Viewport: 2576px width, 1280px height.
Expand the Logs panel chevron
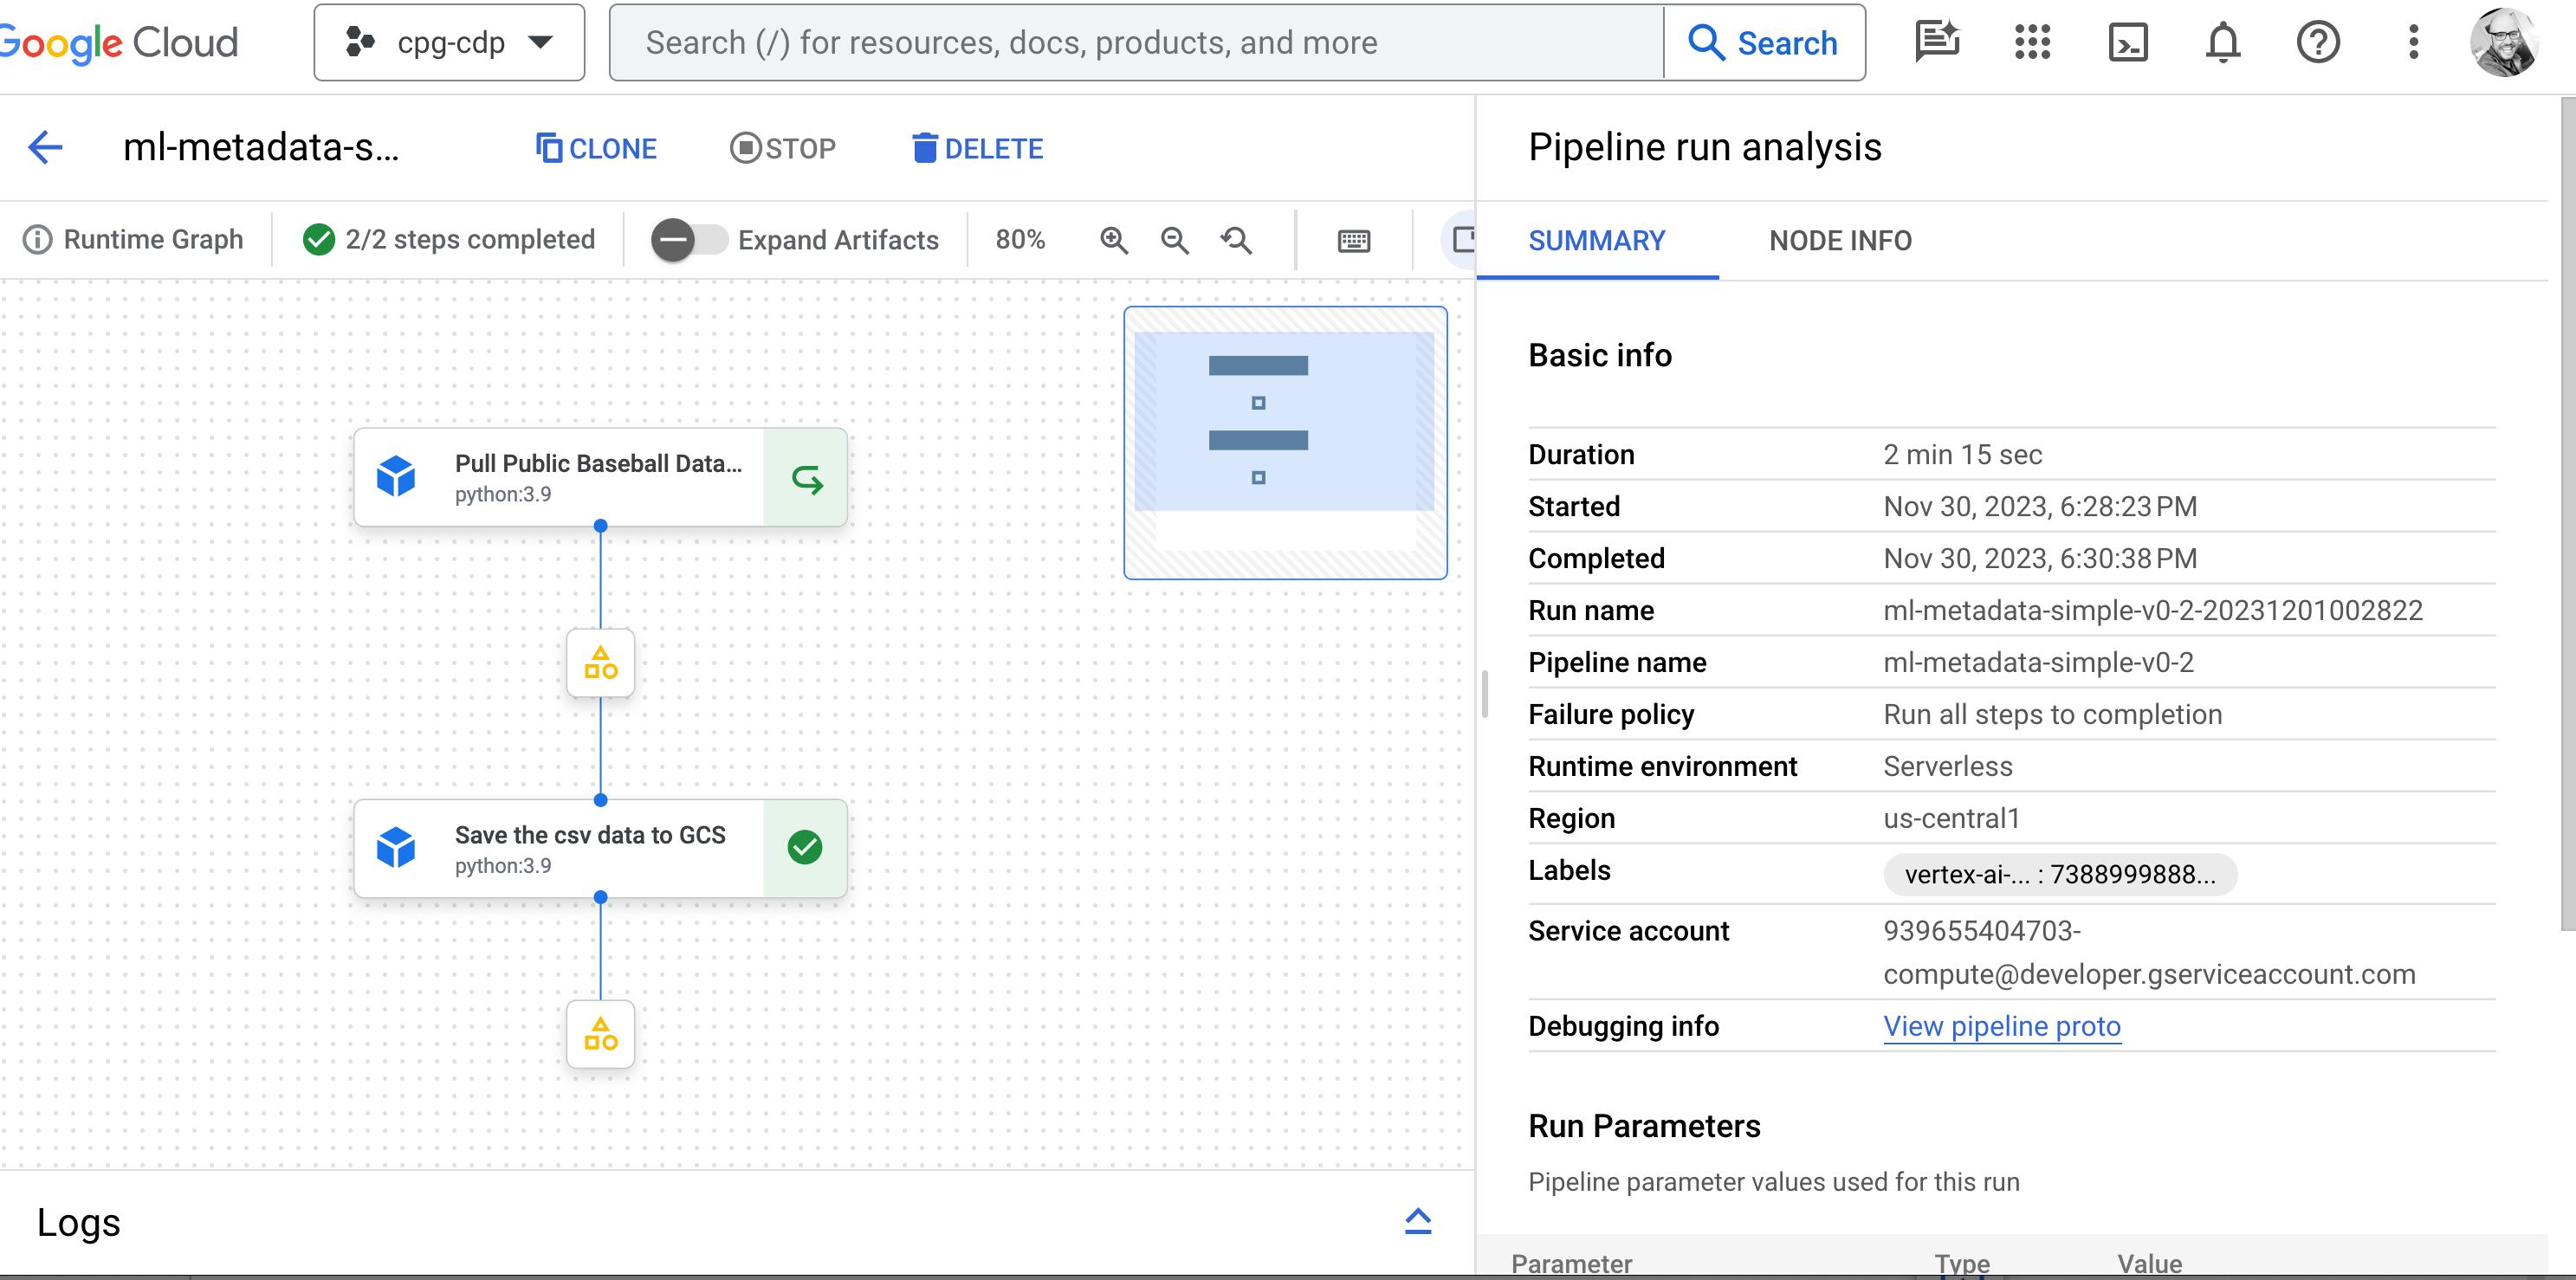[x=1417, y=1221]
